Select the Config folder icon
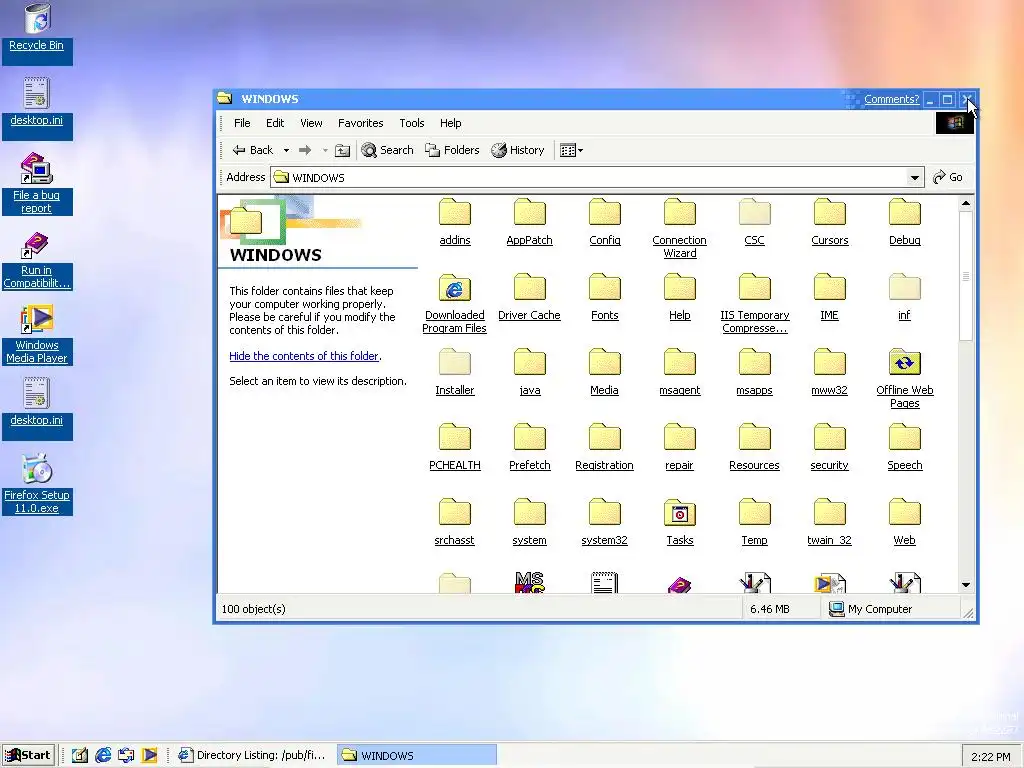This screenshot has height=768, width=1024. [605, 212]
